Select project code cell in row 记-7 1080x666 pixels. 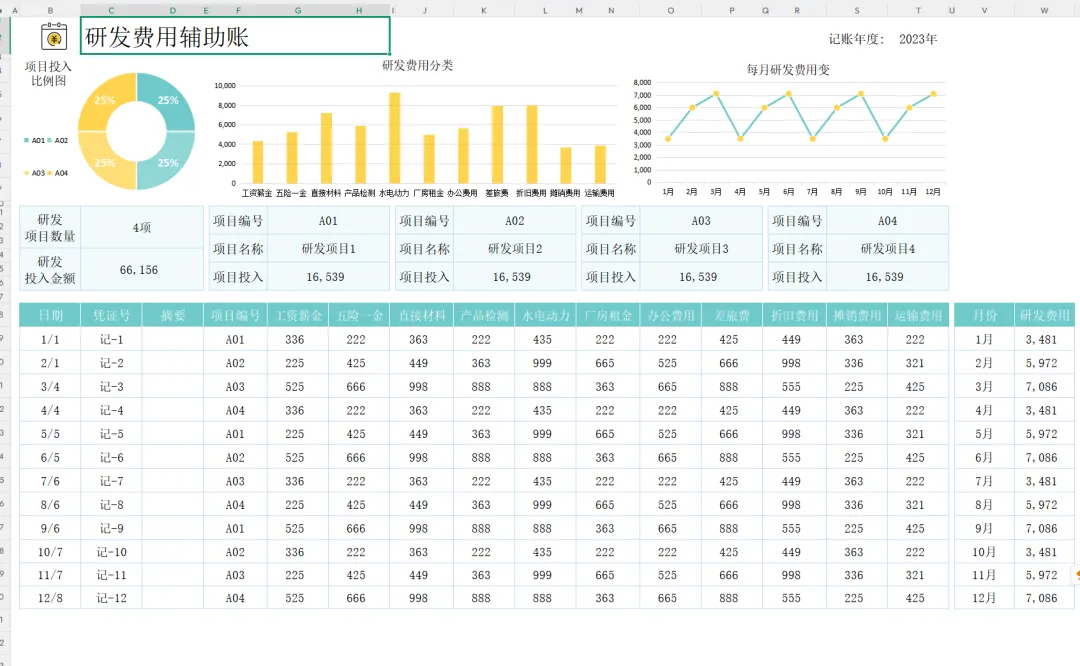click(x=236, y=481)
